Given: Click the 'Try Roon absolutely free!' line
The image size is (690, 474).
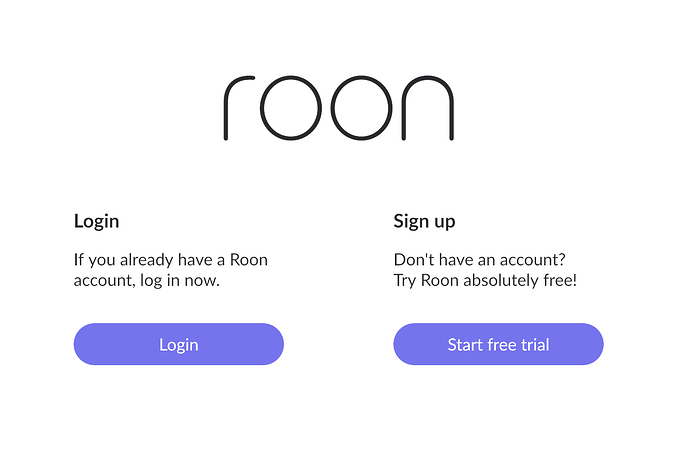Looking at the screenshot, I should (485, 280).
